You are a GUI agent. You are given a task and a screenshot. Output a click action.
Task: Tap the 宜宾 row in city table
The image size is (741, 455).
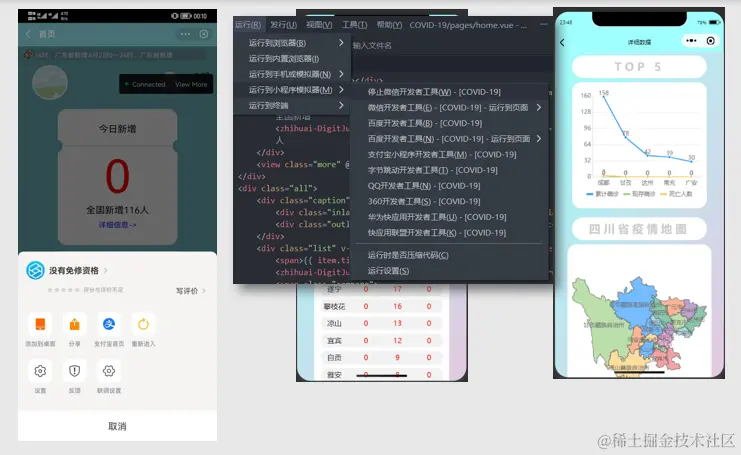point(381,340)
